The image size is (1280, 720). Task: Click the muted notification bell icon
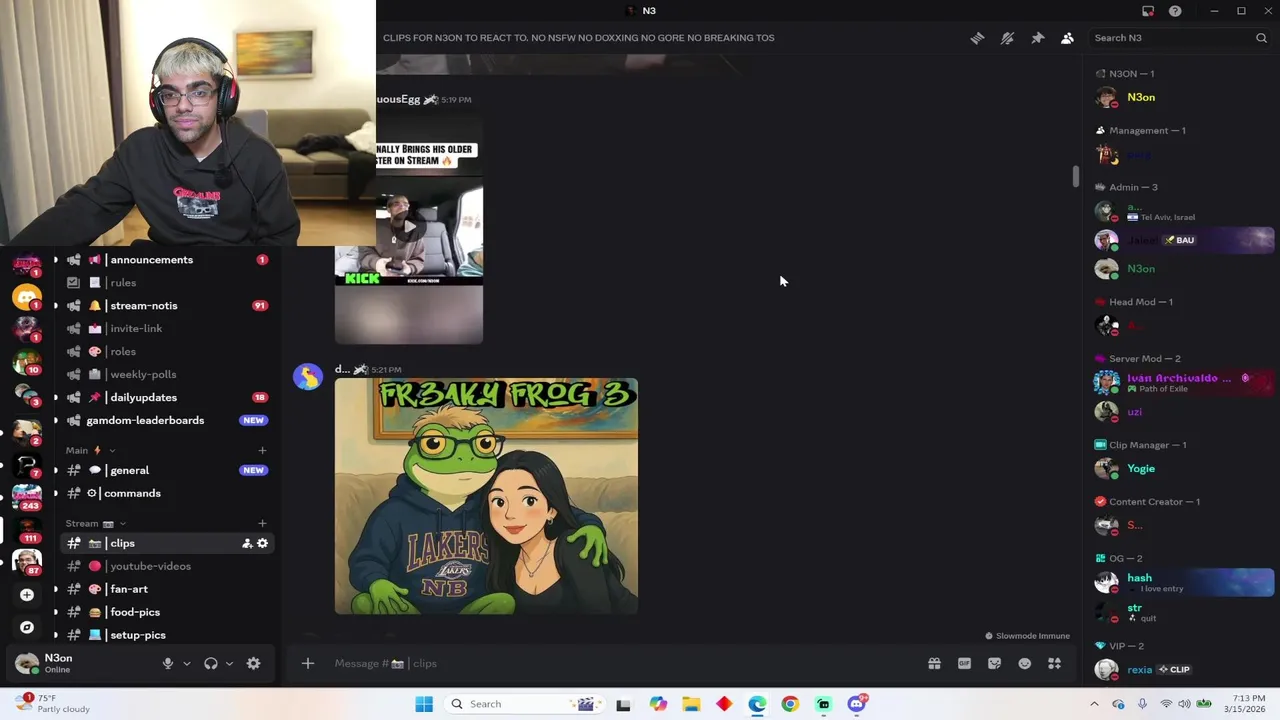click(x=1007, y=38)
